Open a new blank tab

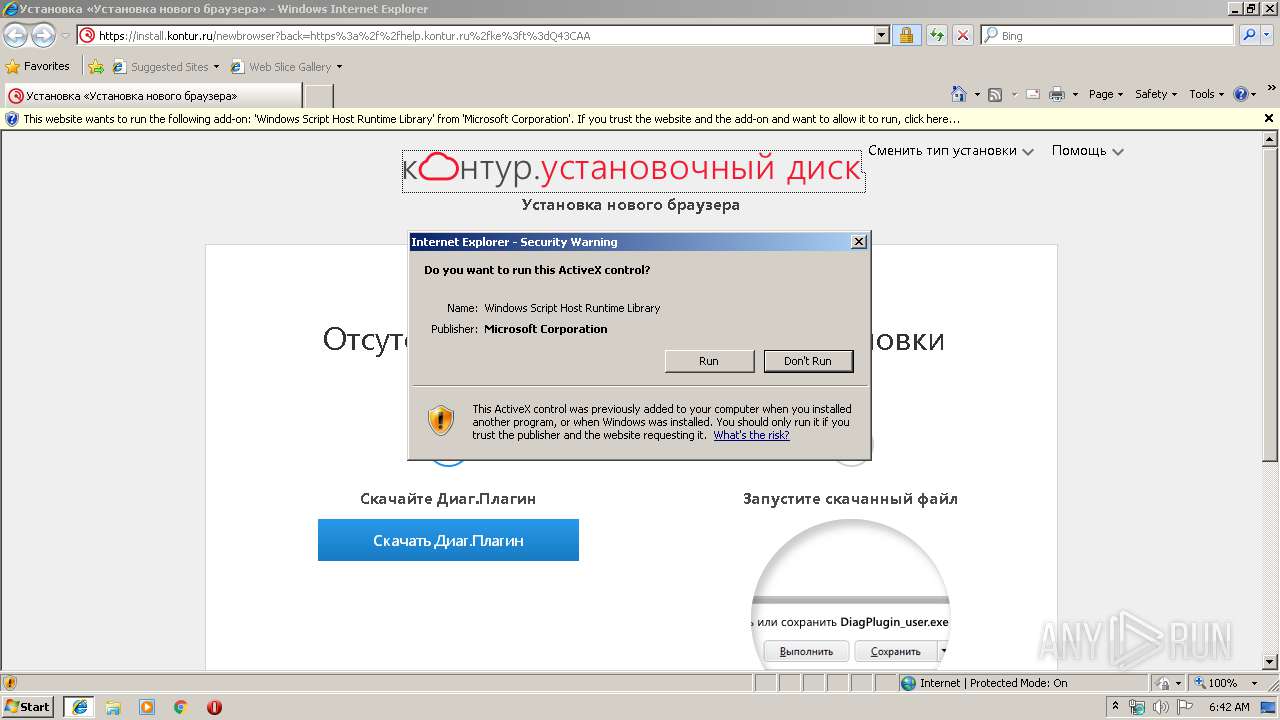tap(318, 96)
